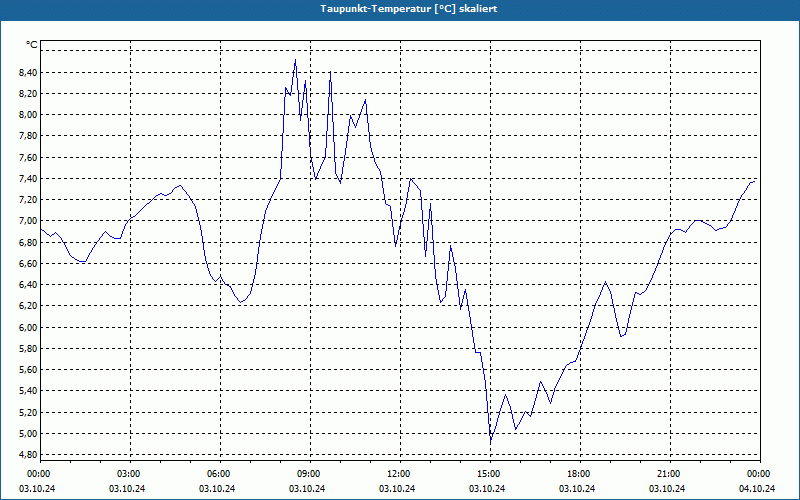Click the 12:00 time label

pos(400,474)
